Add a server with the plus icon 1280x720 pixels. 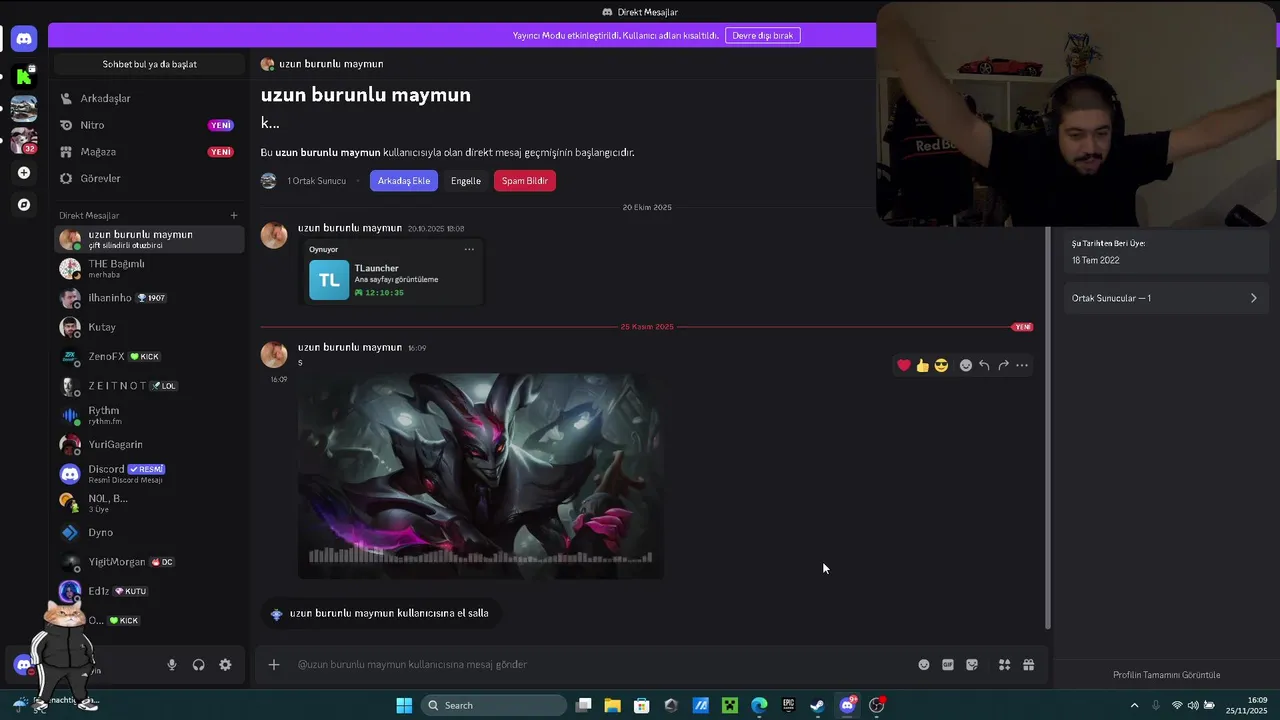(x=24, y=173)
